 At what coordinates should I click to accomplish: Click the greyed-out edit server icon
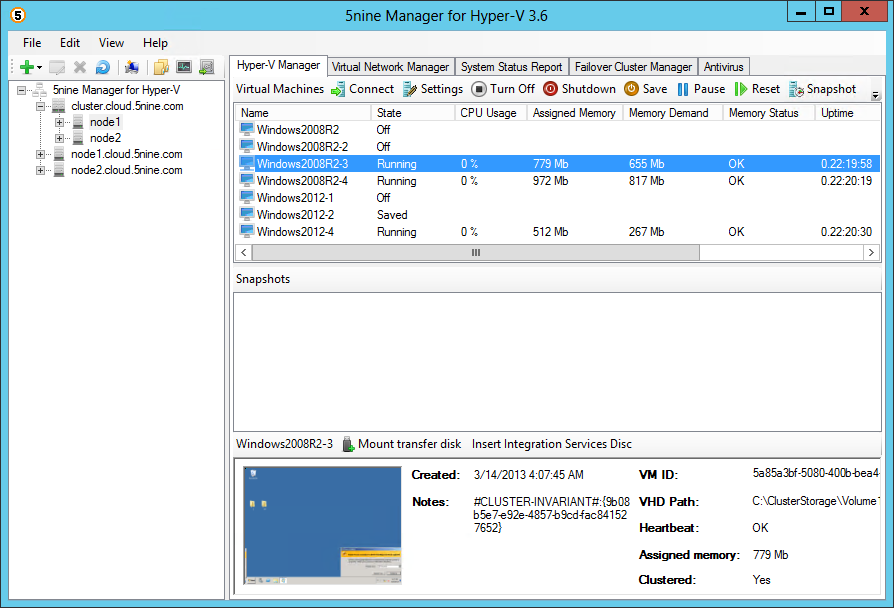pyautogui.click(x=57, y=67)
